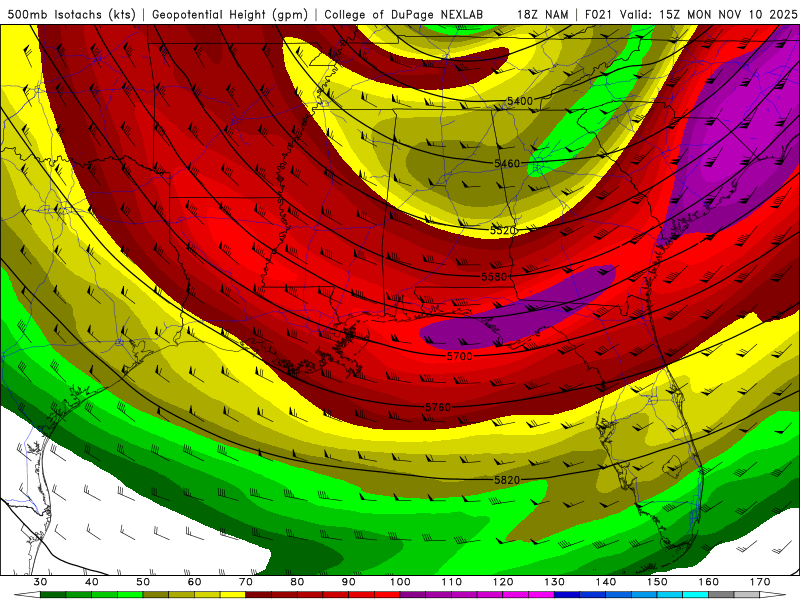Click the 140 value on the color scale

(606, 582)
